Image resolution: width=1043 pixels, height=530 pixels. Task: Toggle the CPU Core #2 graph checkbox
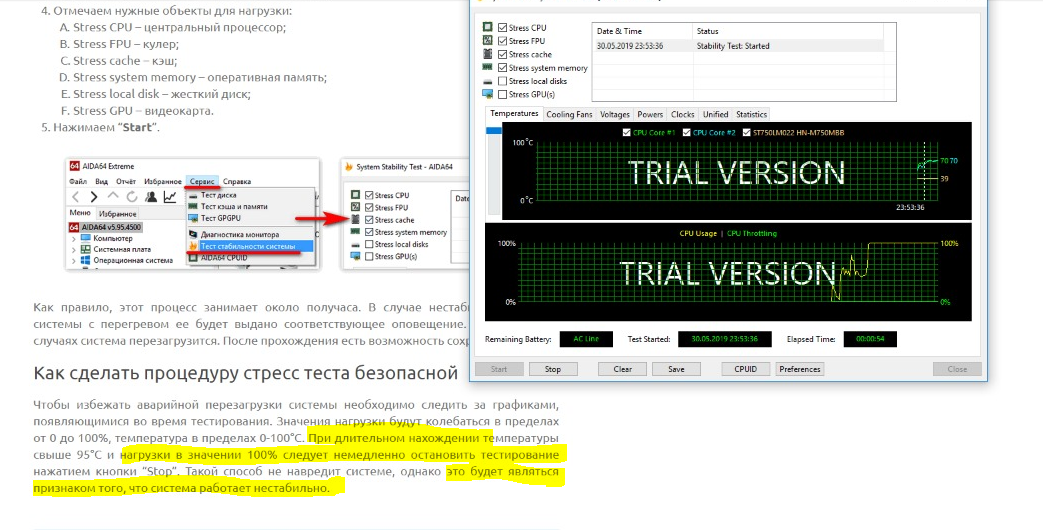(x=686, y=132)
